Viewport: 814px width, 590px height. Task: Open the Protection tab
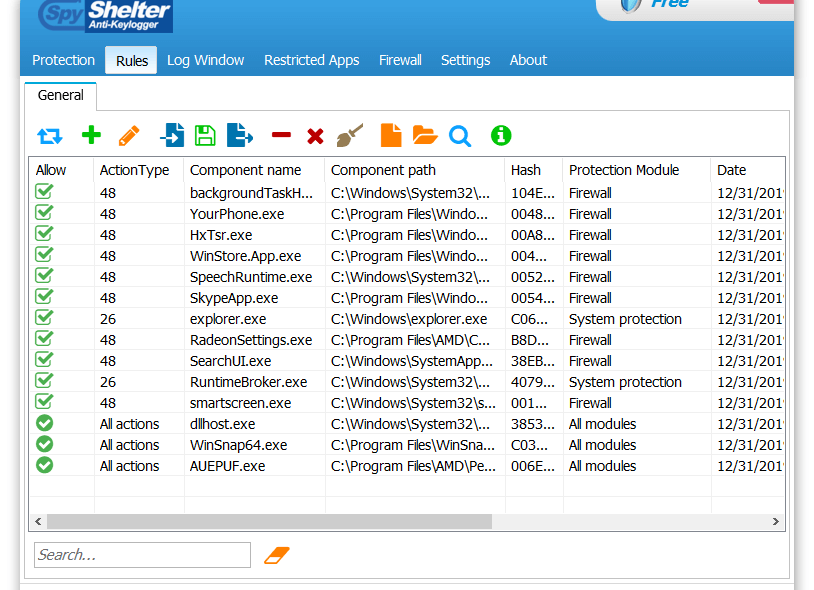pyautogui.click(x=63, y=60)
